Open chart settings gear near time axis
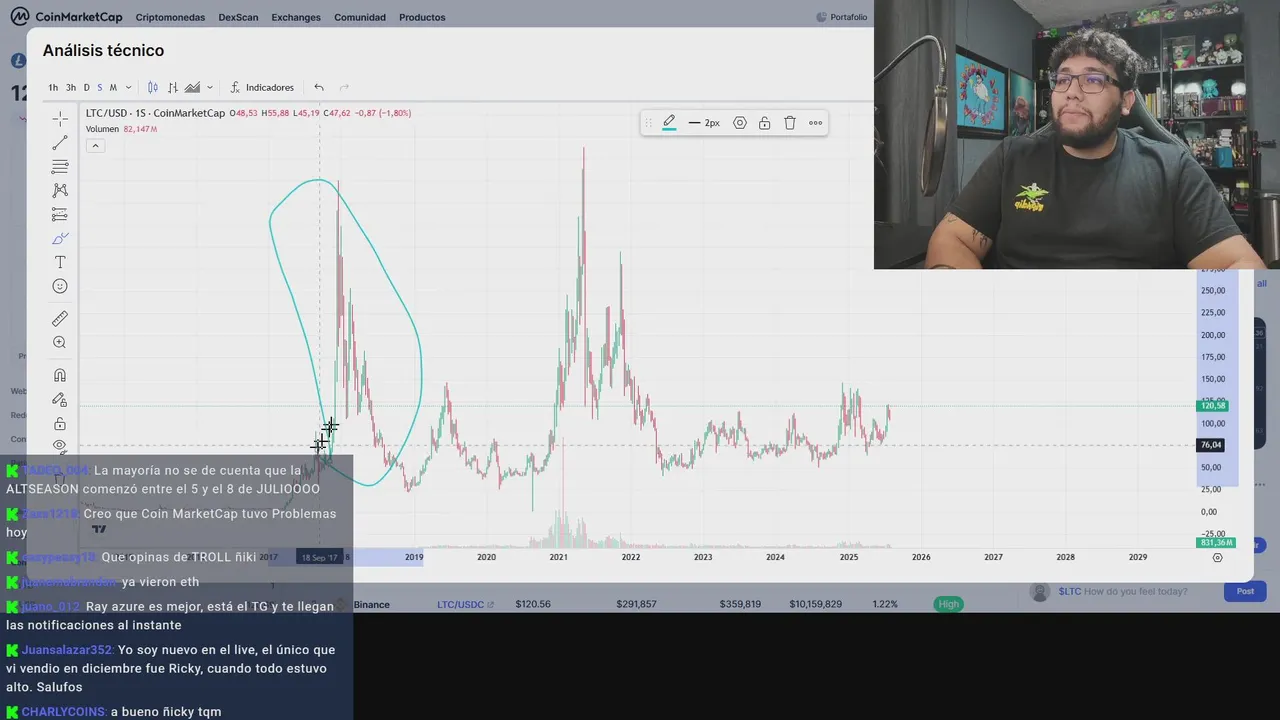This screenshot has height=720, width=1280. [x=1217, y=557]
